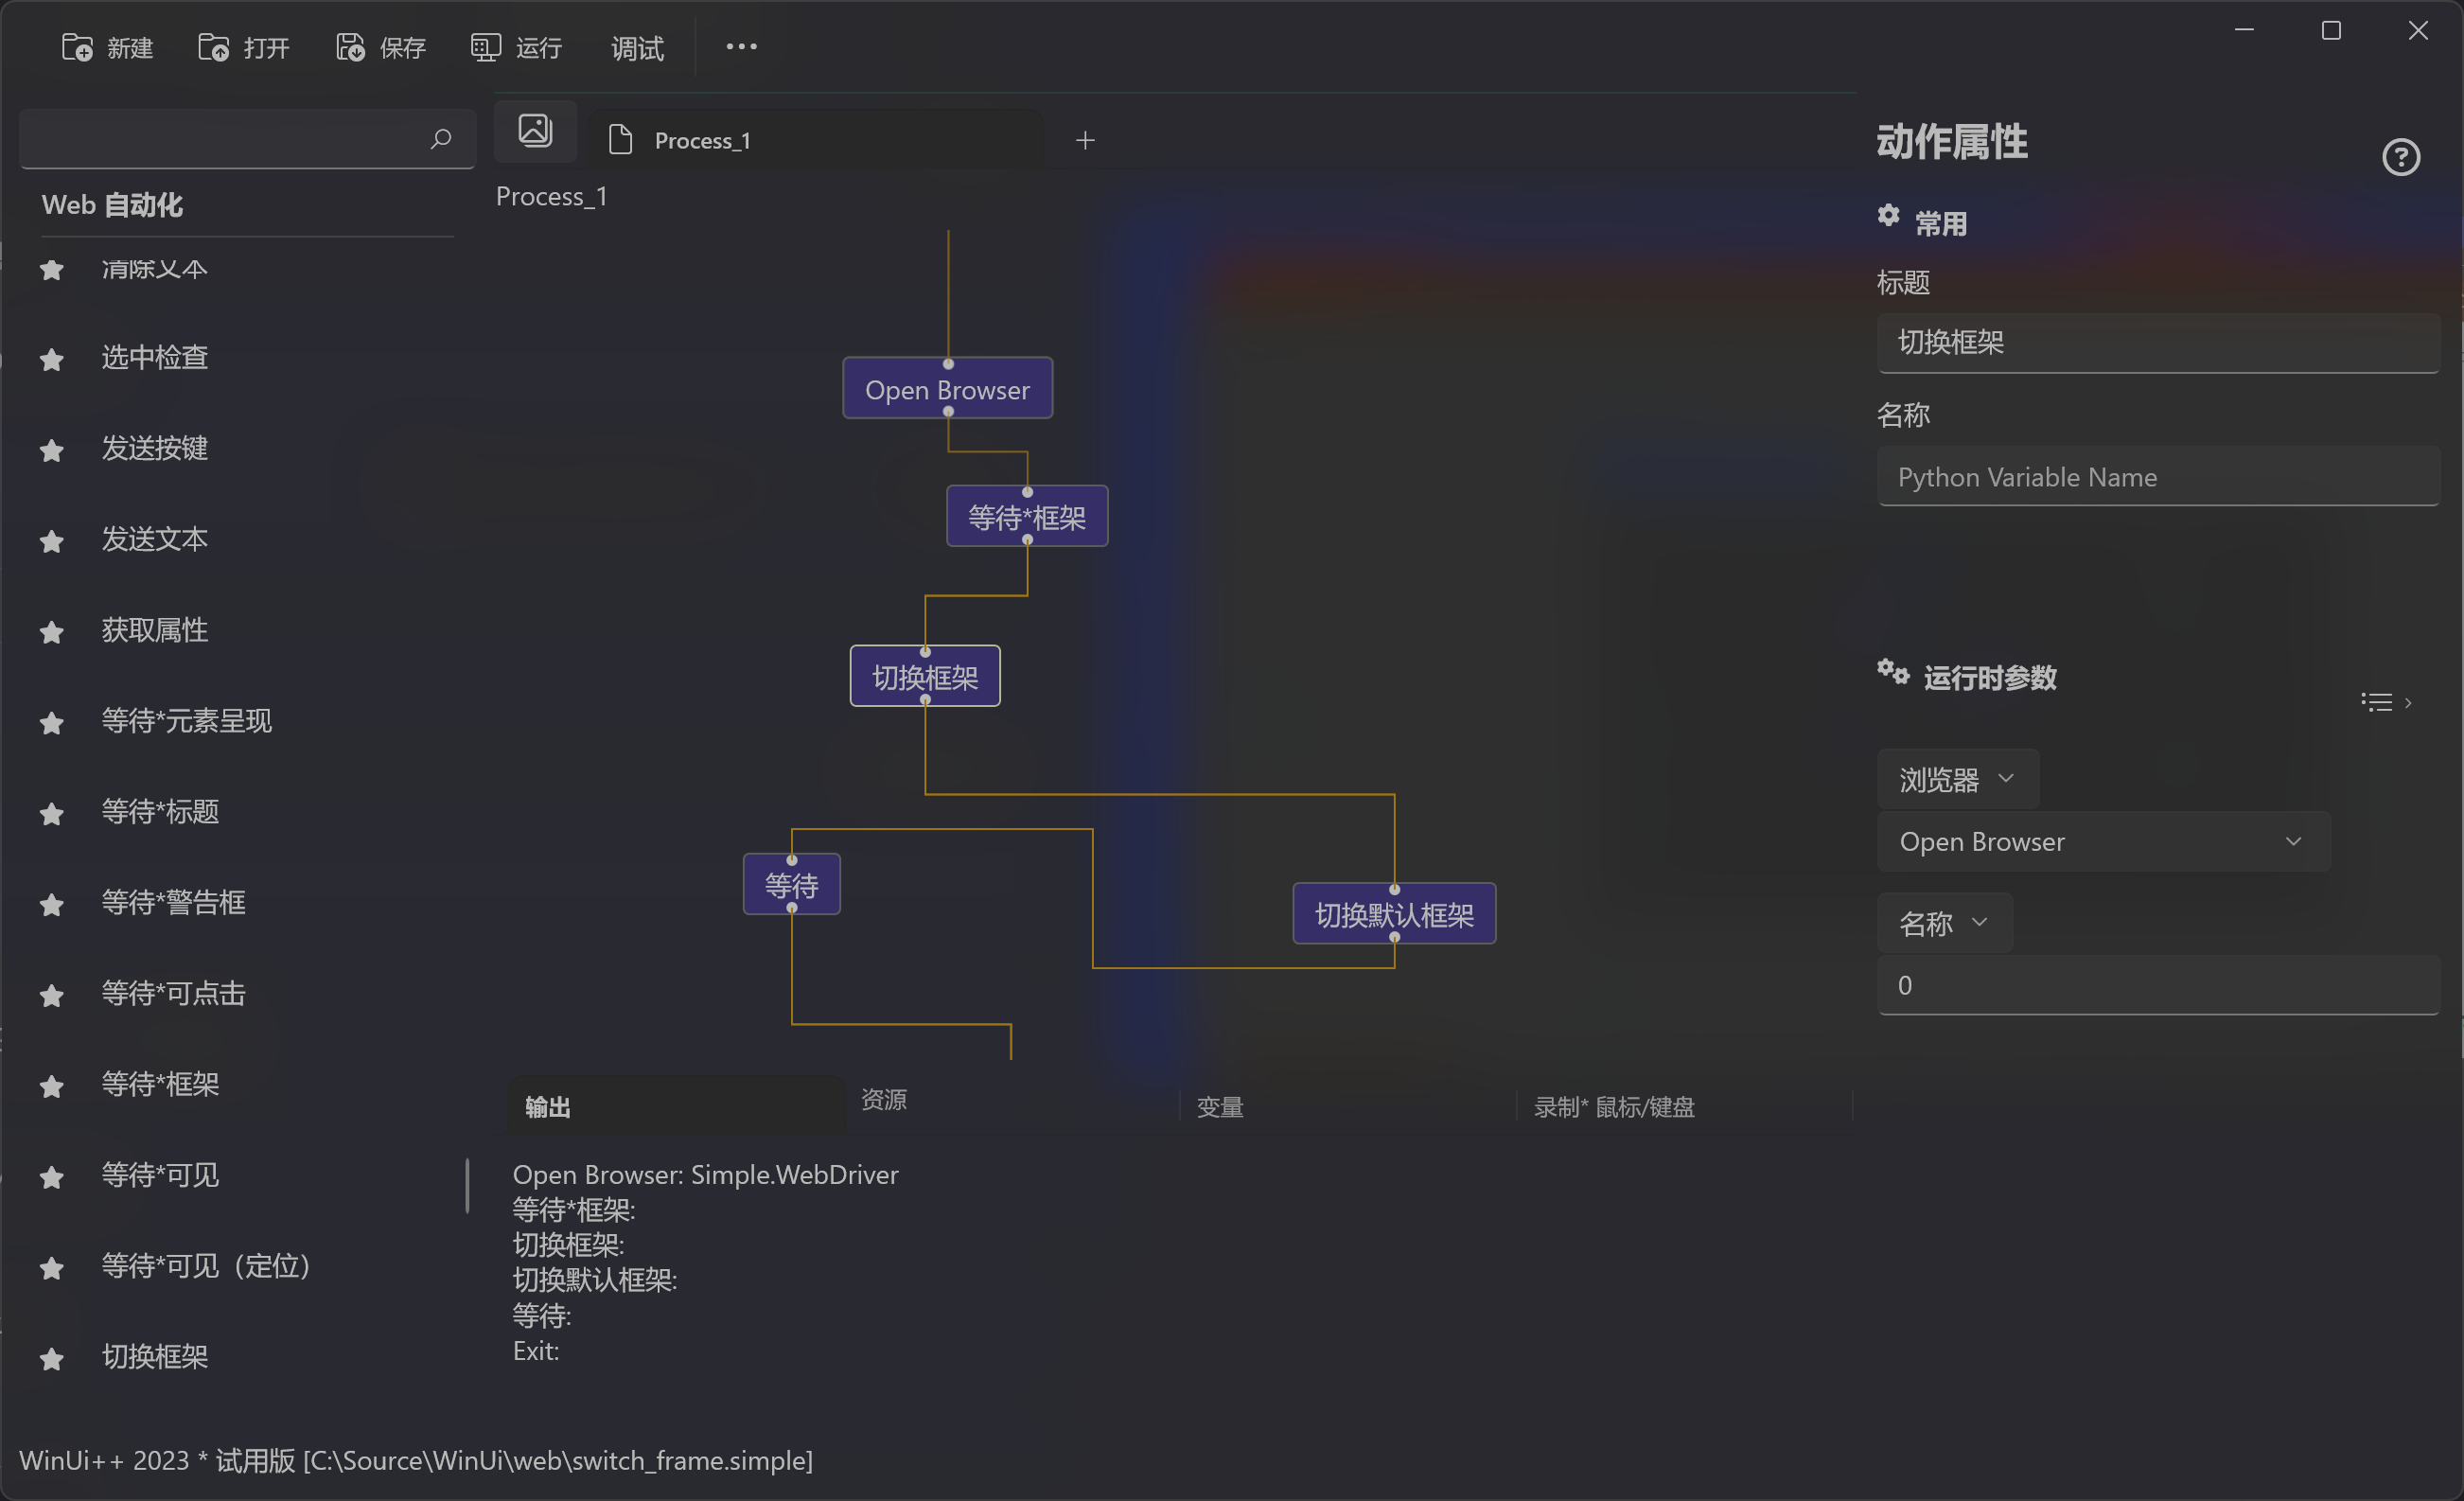Switch to the 变量 tab
Screen dimensions: 2464x1501
(1220, 1107)
